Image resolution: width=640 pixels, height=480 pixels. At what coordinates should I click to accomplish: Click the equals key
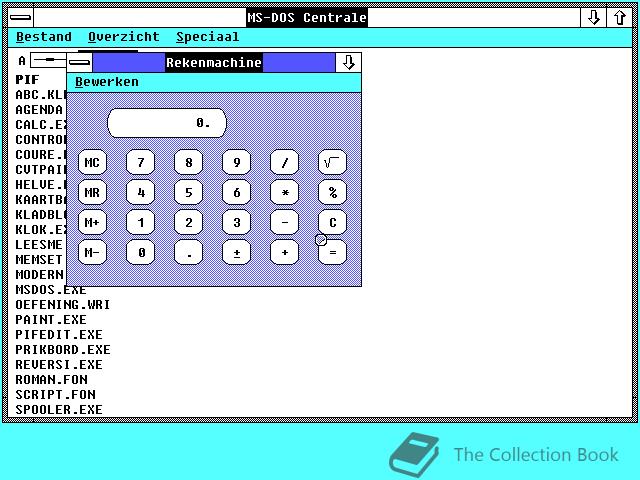point(332,252)
